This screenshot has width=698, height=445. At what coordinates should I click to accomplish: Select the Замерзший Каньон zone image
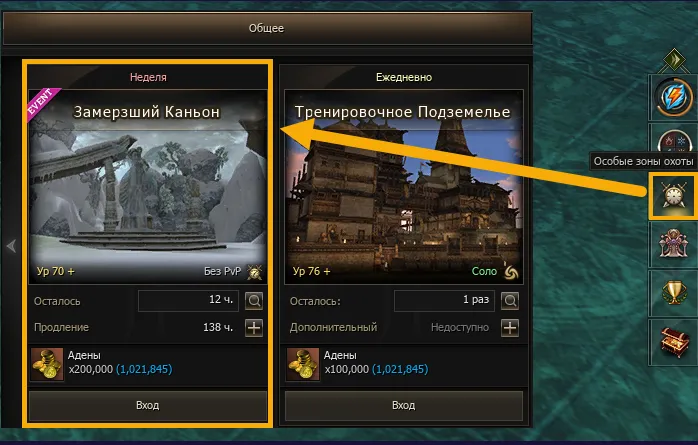pos(148,187)
